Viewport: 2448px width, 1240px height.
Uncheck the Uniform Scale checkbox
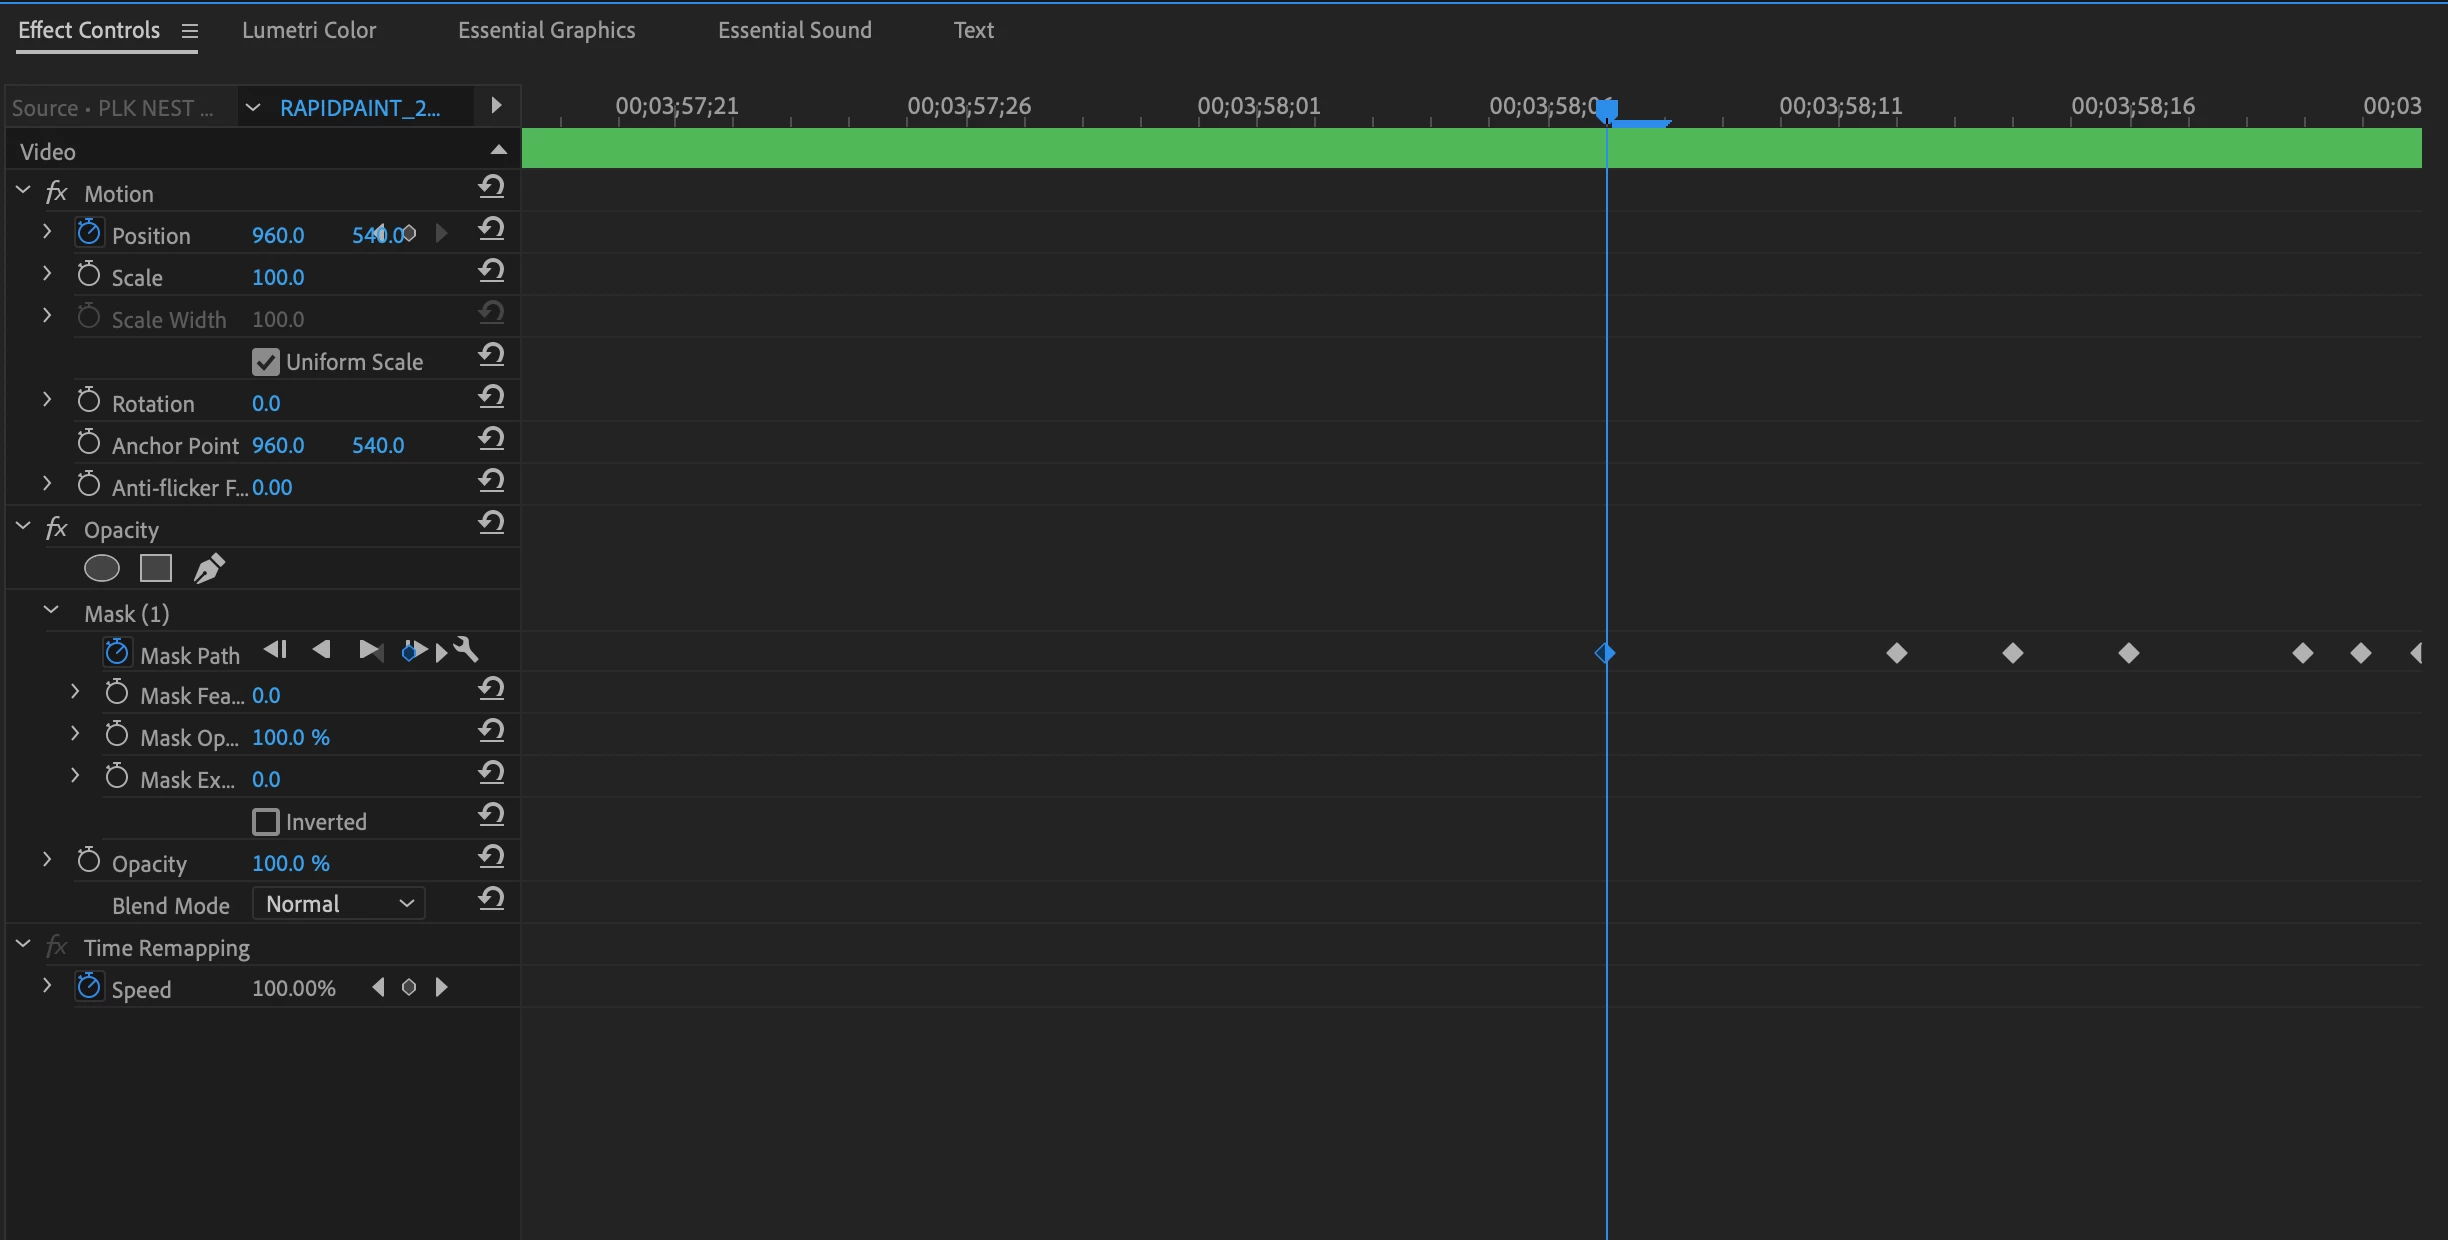(x=265, y=362)
